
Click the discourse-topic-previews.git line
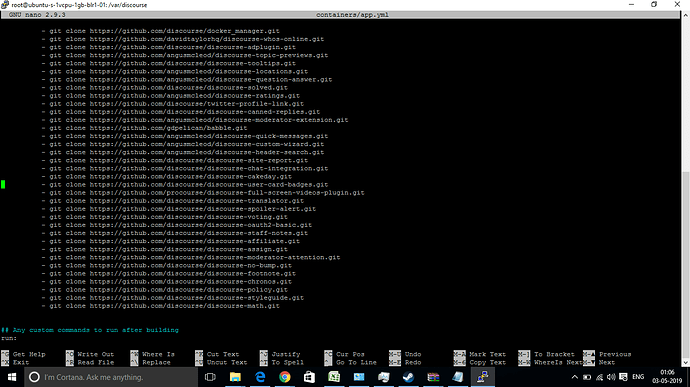[185, 55]
